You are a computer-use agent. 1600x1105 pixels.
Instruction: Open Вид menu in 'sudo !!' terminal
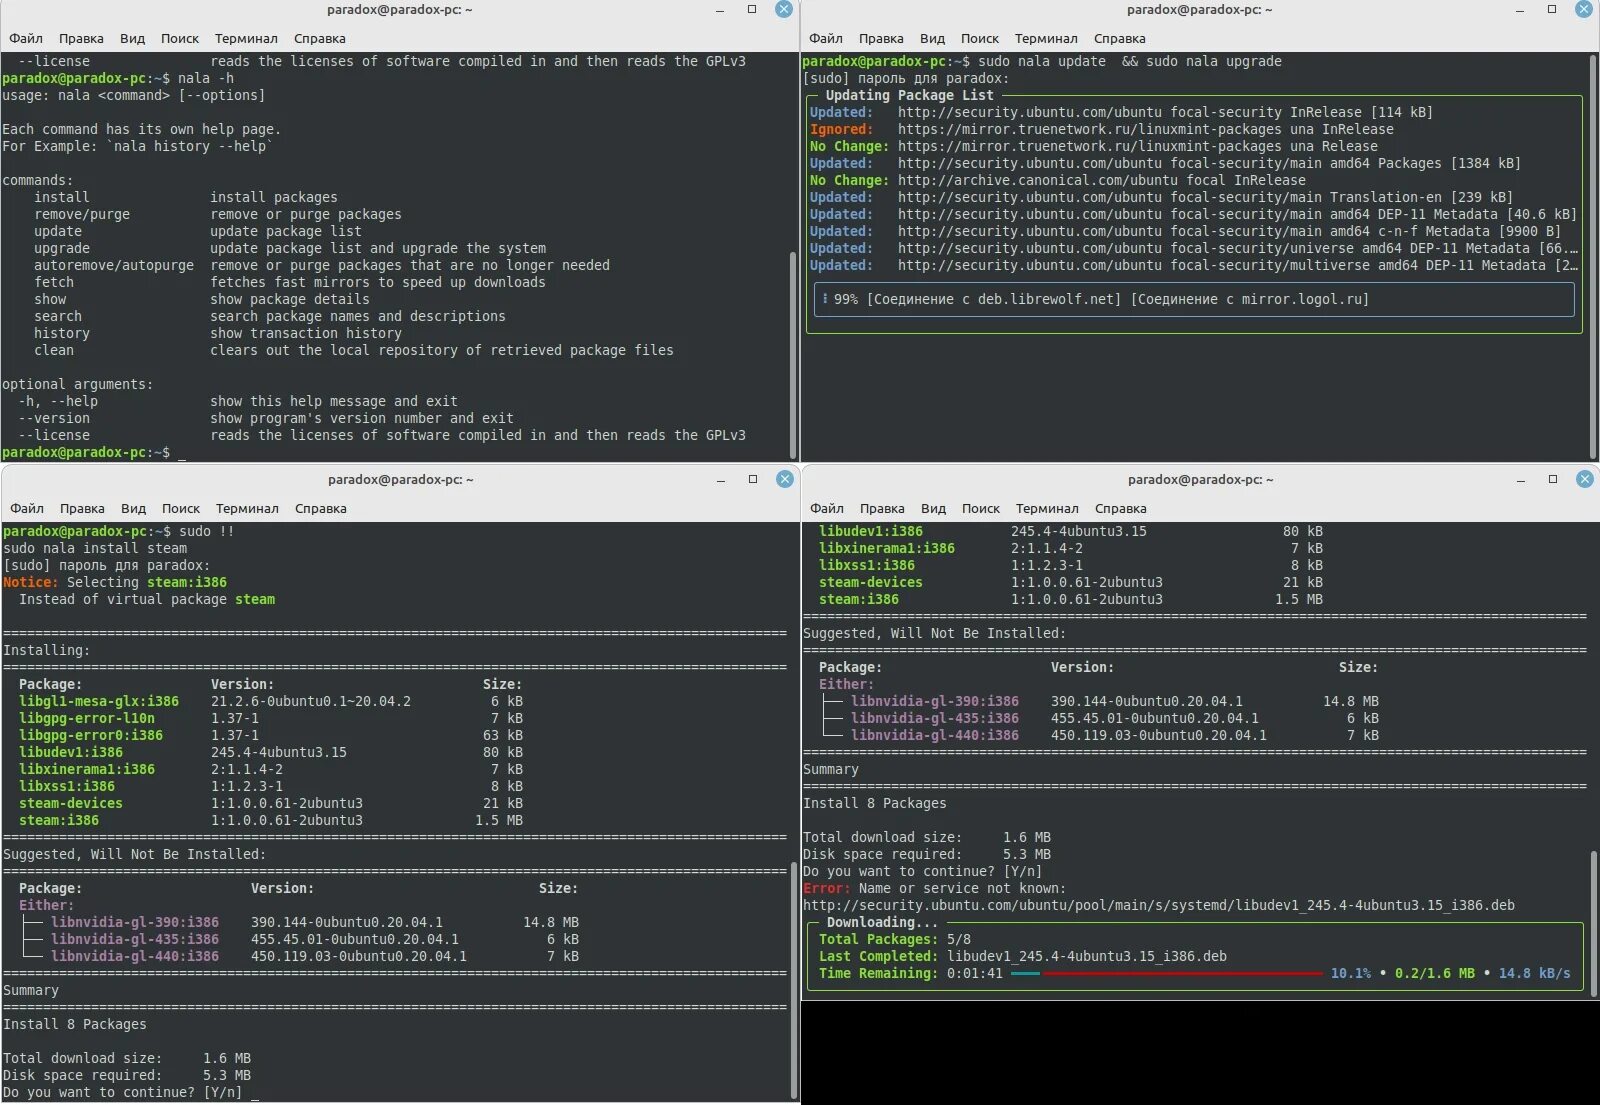click(133, 508)
